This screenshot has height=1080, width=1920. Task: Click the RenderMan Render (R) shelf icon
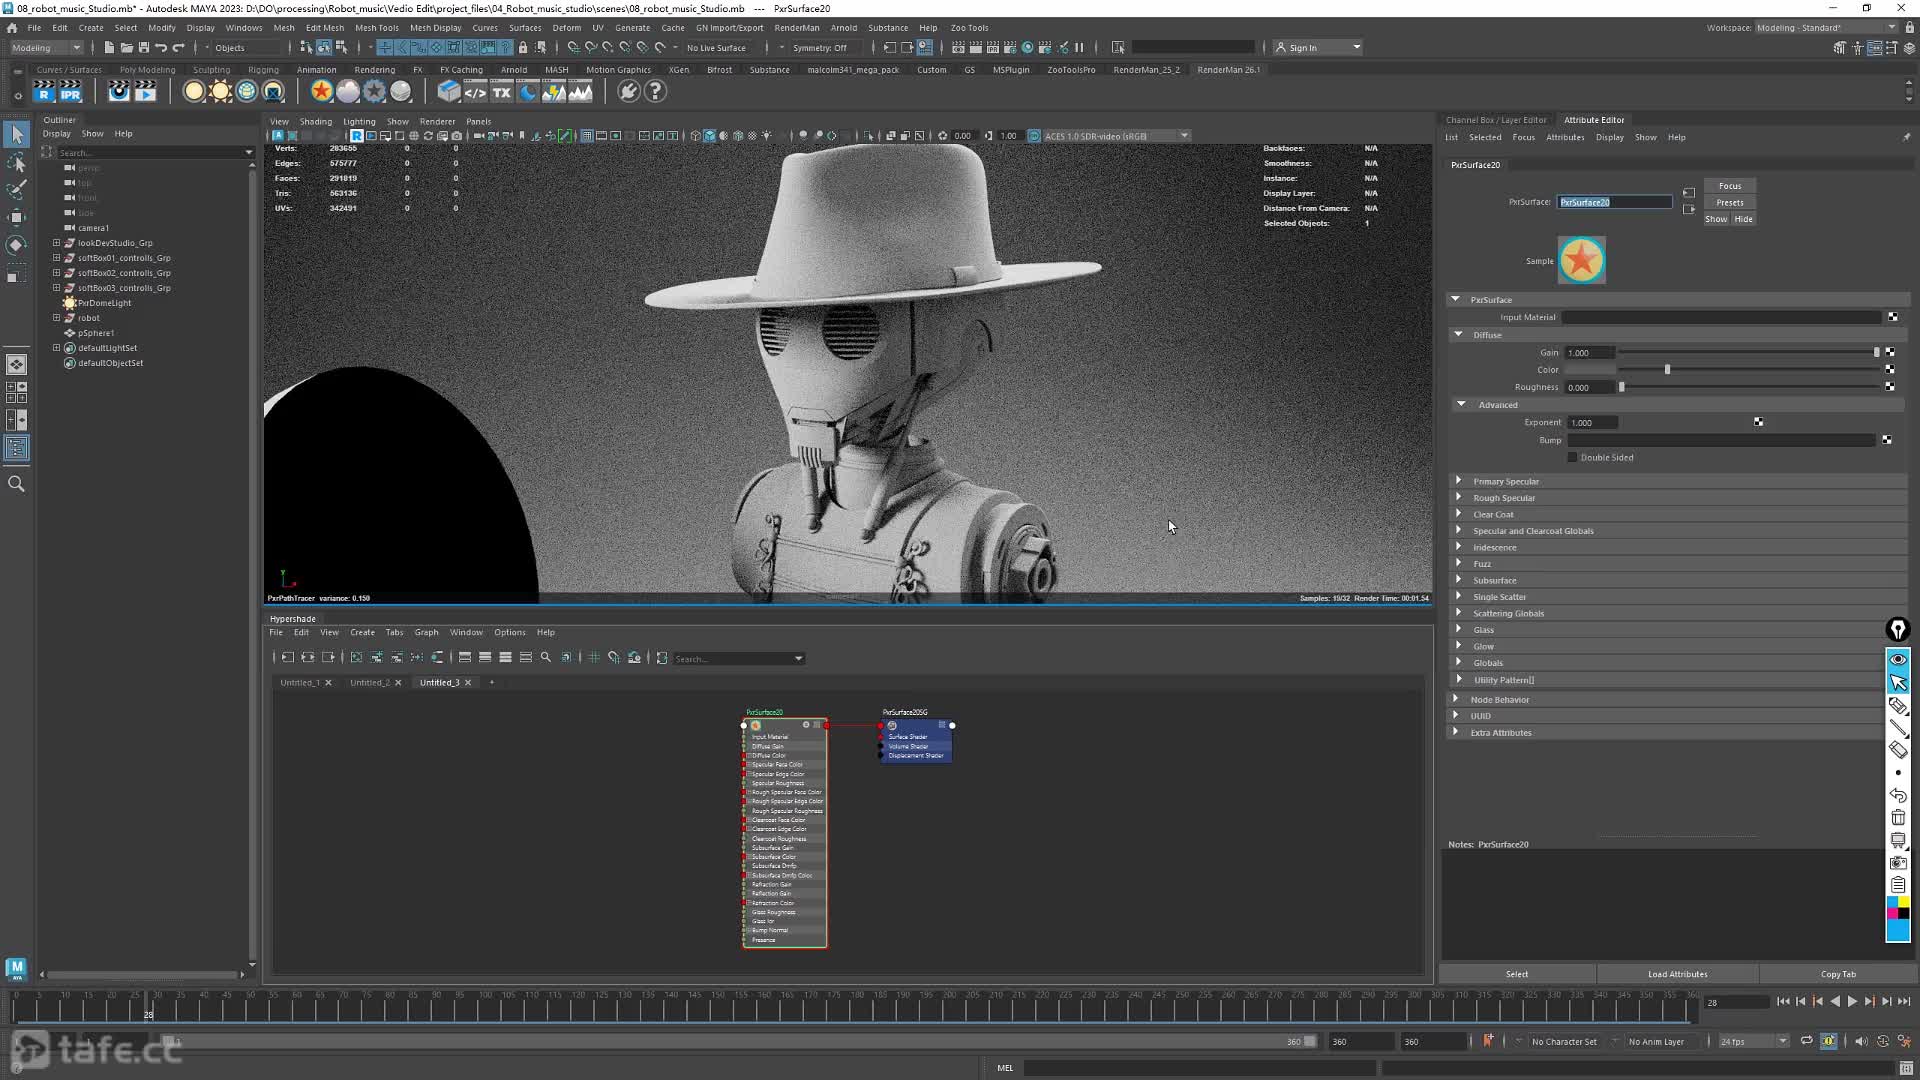tap(43, 92)
